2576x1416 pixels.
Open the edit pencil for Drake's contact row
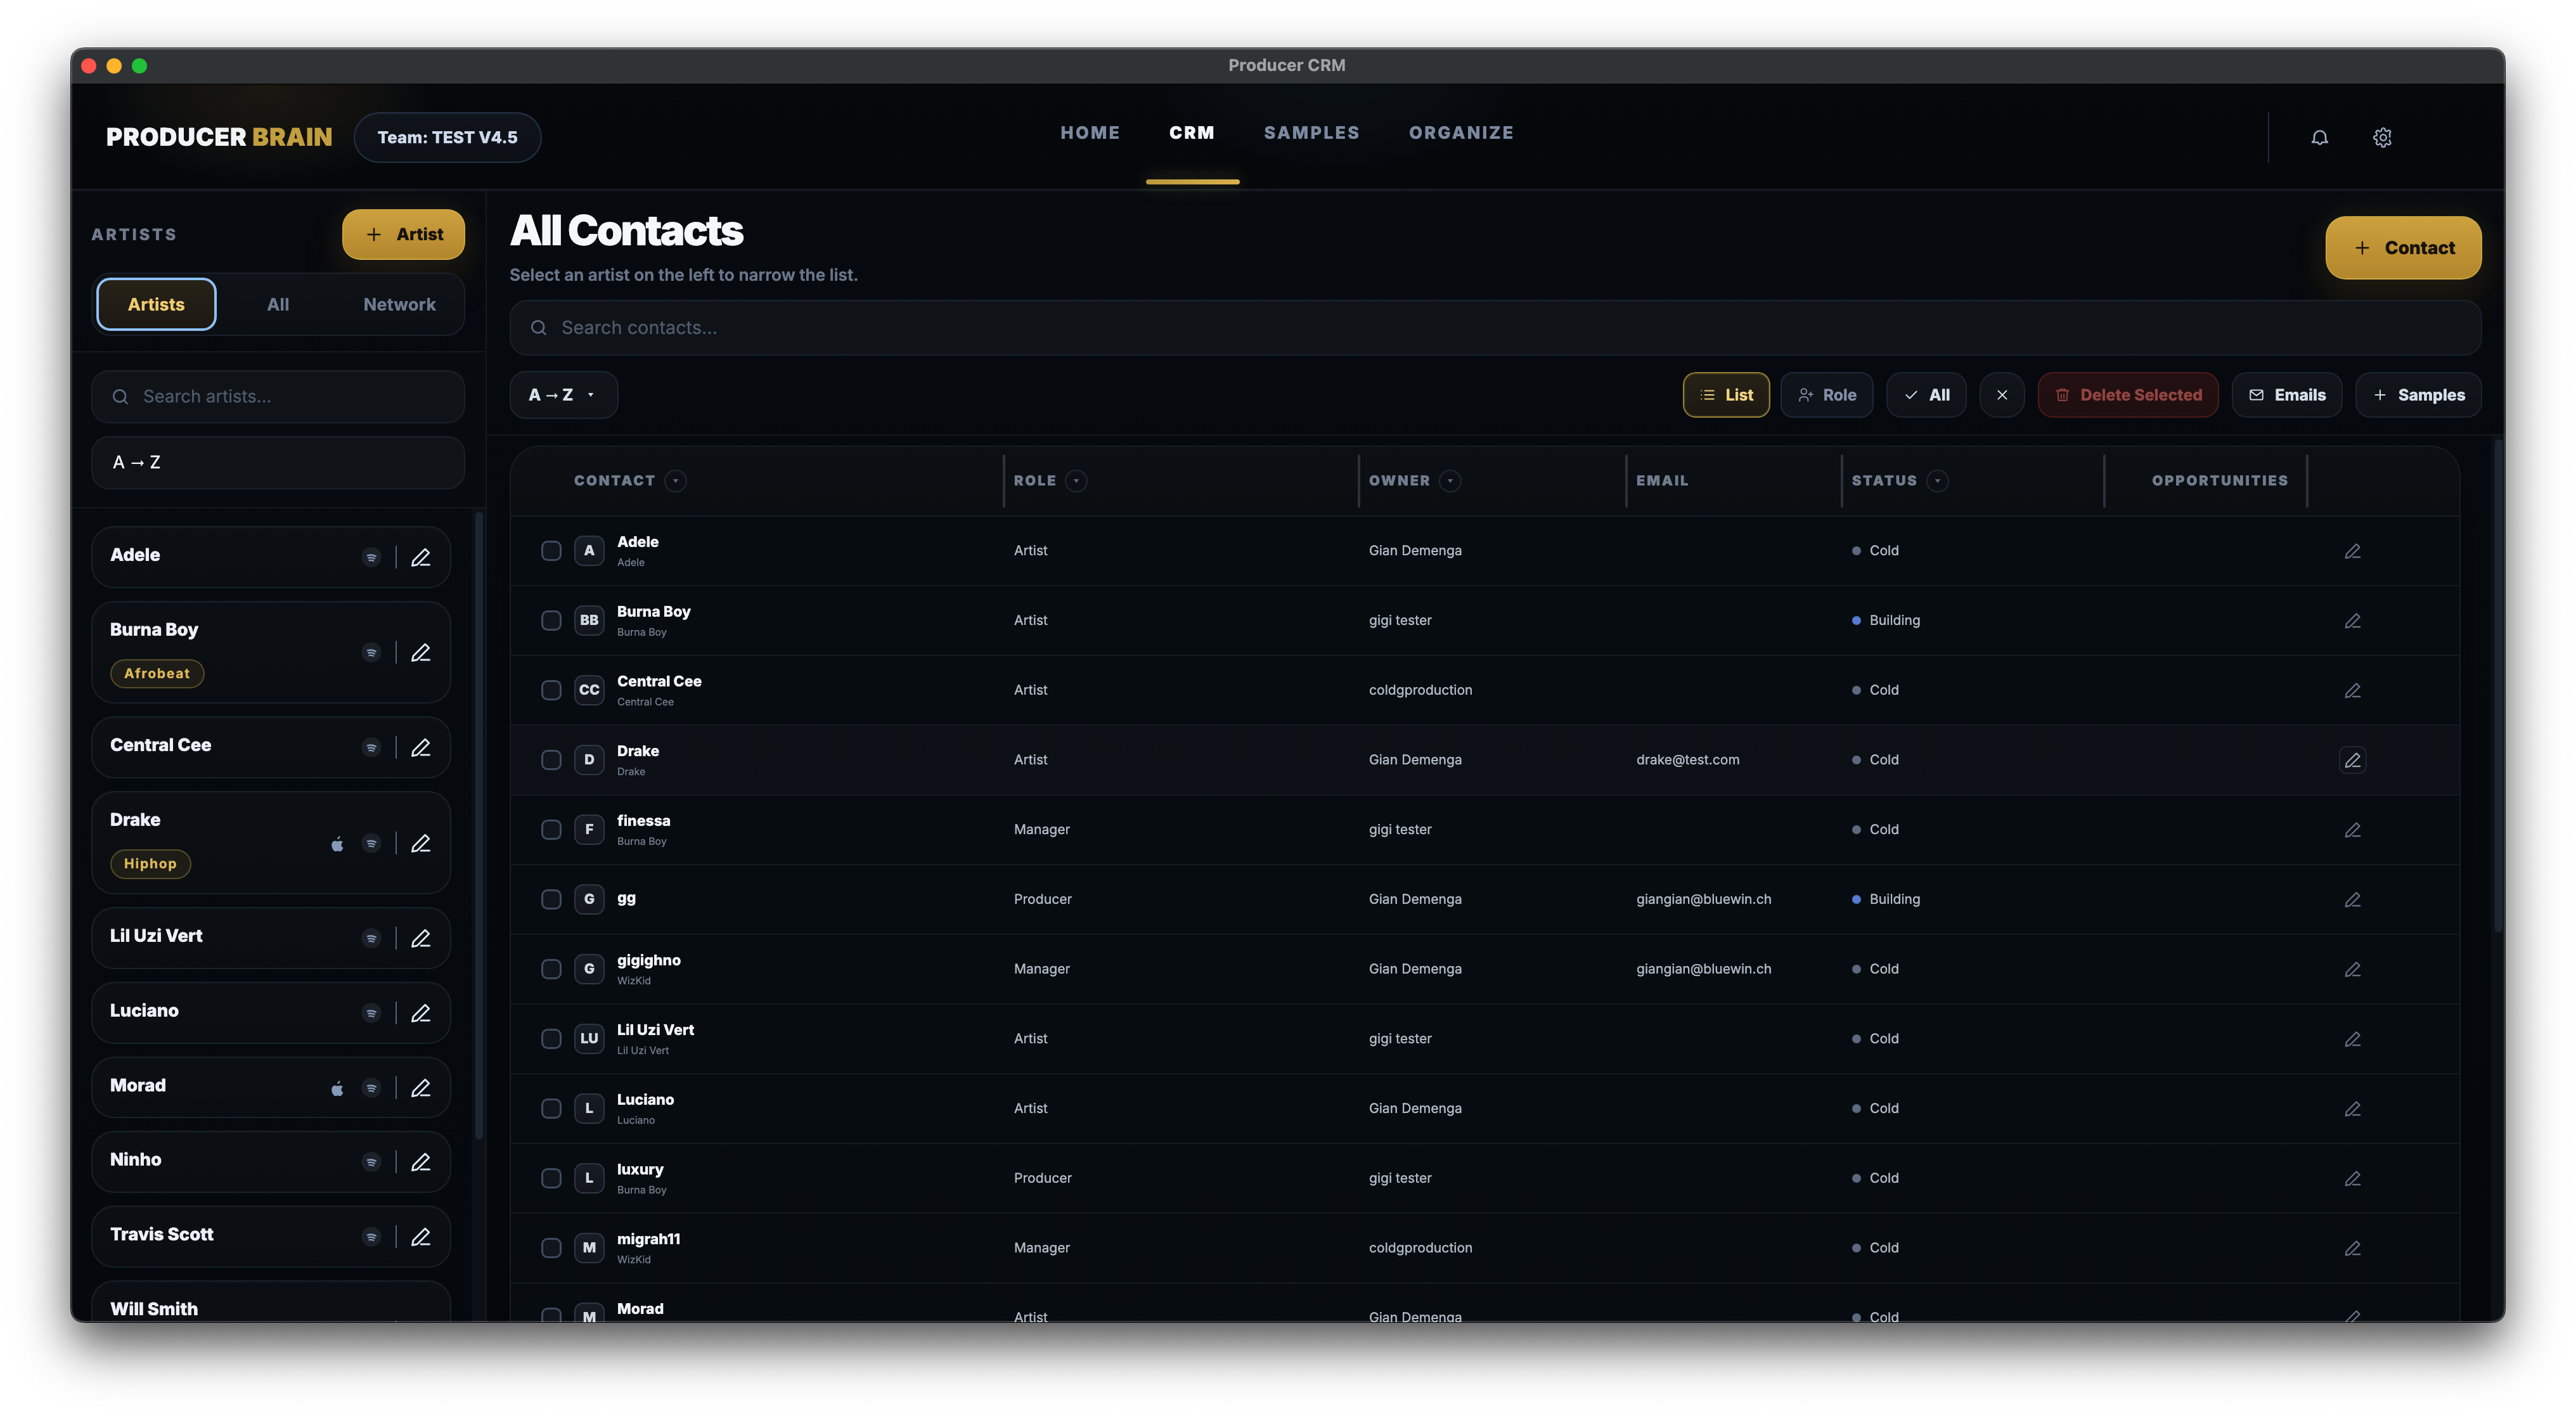click(2353, 760)
